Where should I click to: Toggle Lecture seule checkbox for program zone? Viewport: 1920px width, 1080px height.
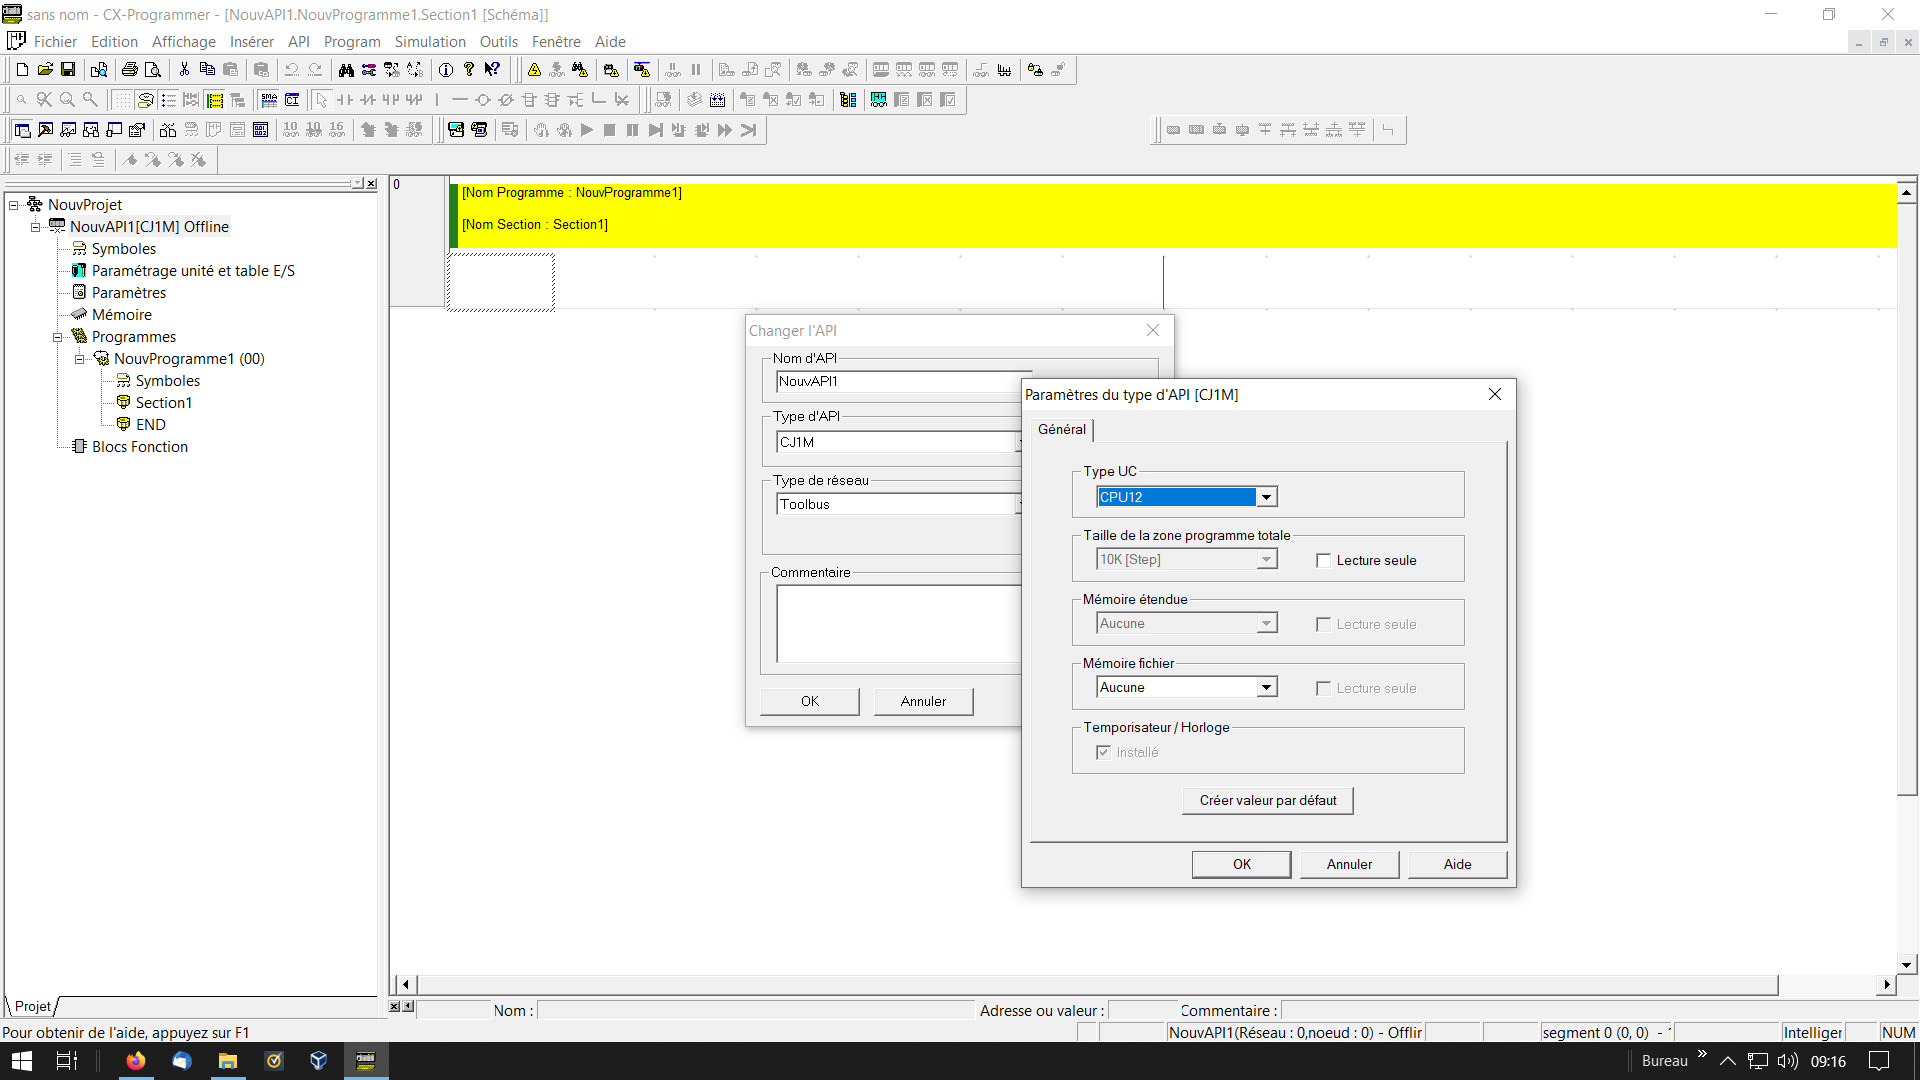[x=1323, y=561]
